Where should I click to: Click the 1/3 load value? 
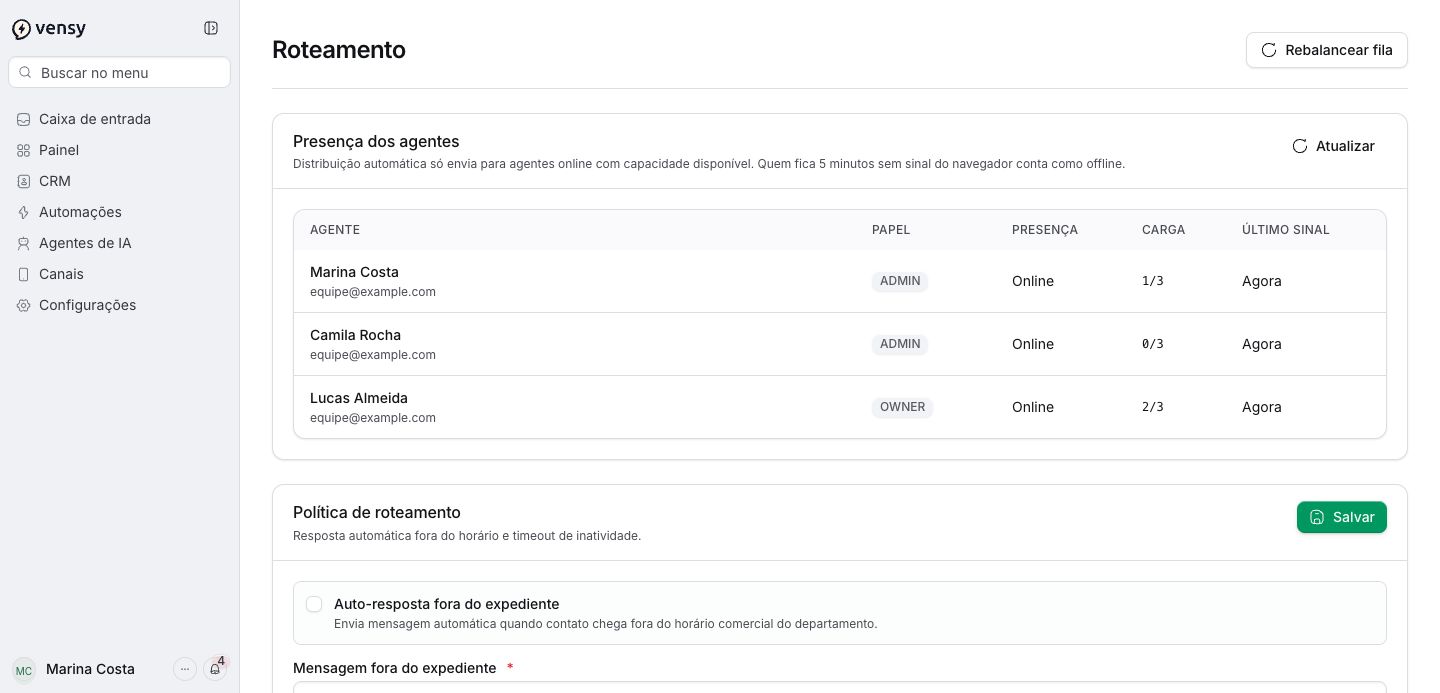coord(1153,281)
